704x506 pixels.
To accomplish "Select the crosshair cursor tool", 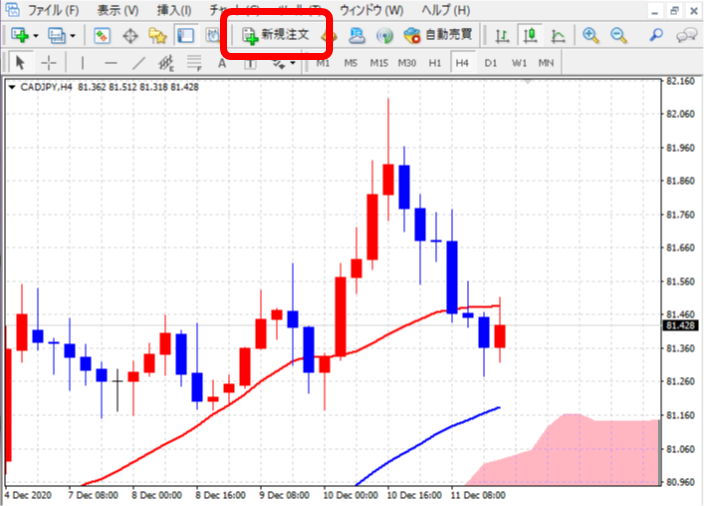I will [48, 63].
